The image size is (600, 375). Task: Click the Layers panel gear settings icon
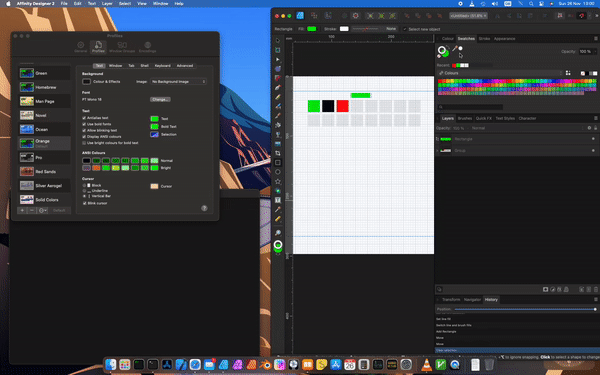click(589, 128)
